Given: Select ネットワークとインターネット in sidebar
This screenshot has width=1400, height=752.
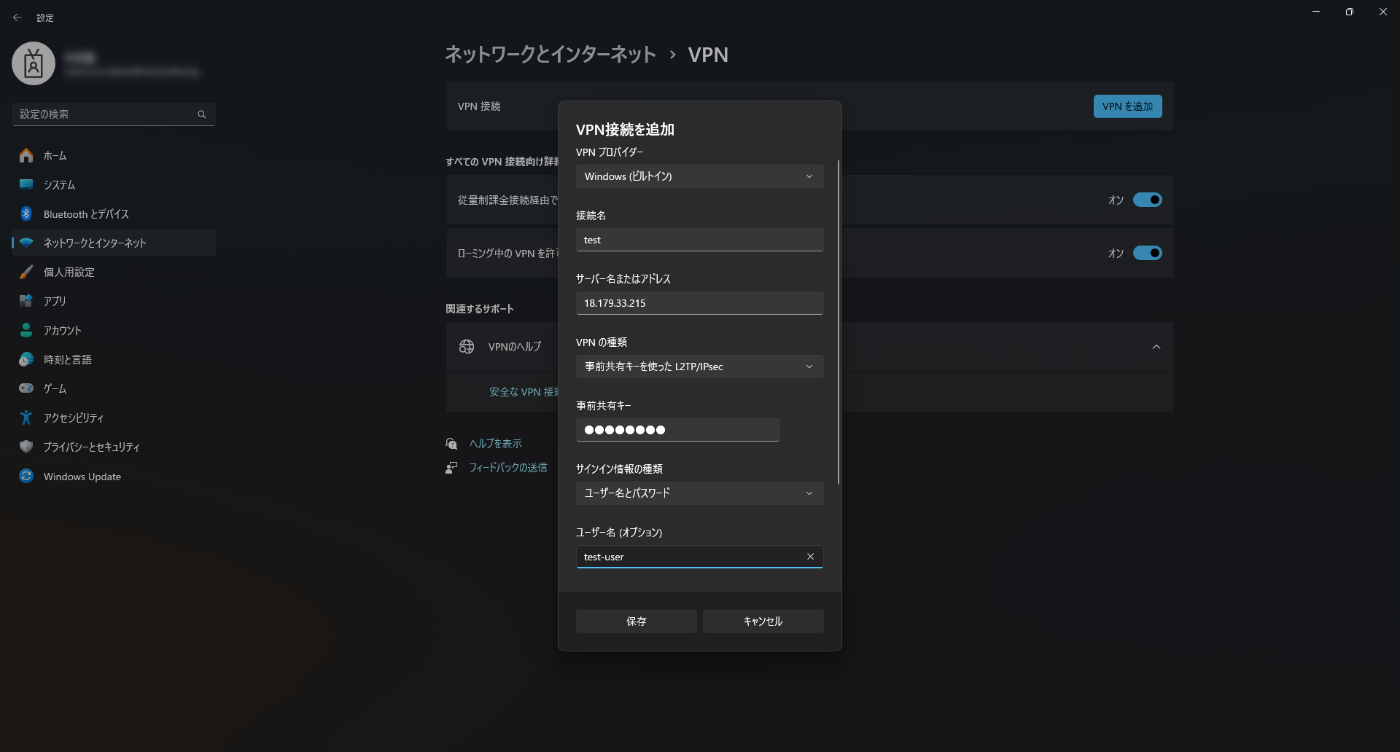Looking at the screenshot, I should tap(114, 243).
